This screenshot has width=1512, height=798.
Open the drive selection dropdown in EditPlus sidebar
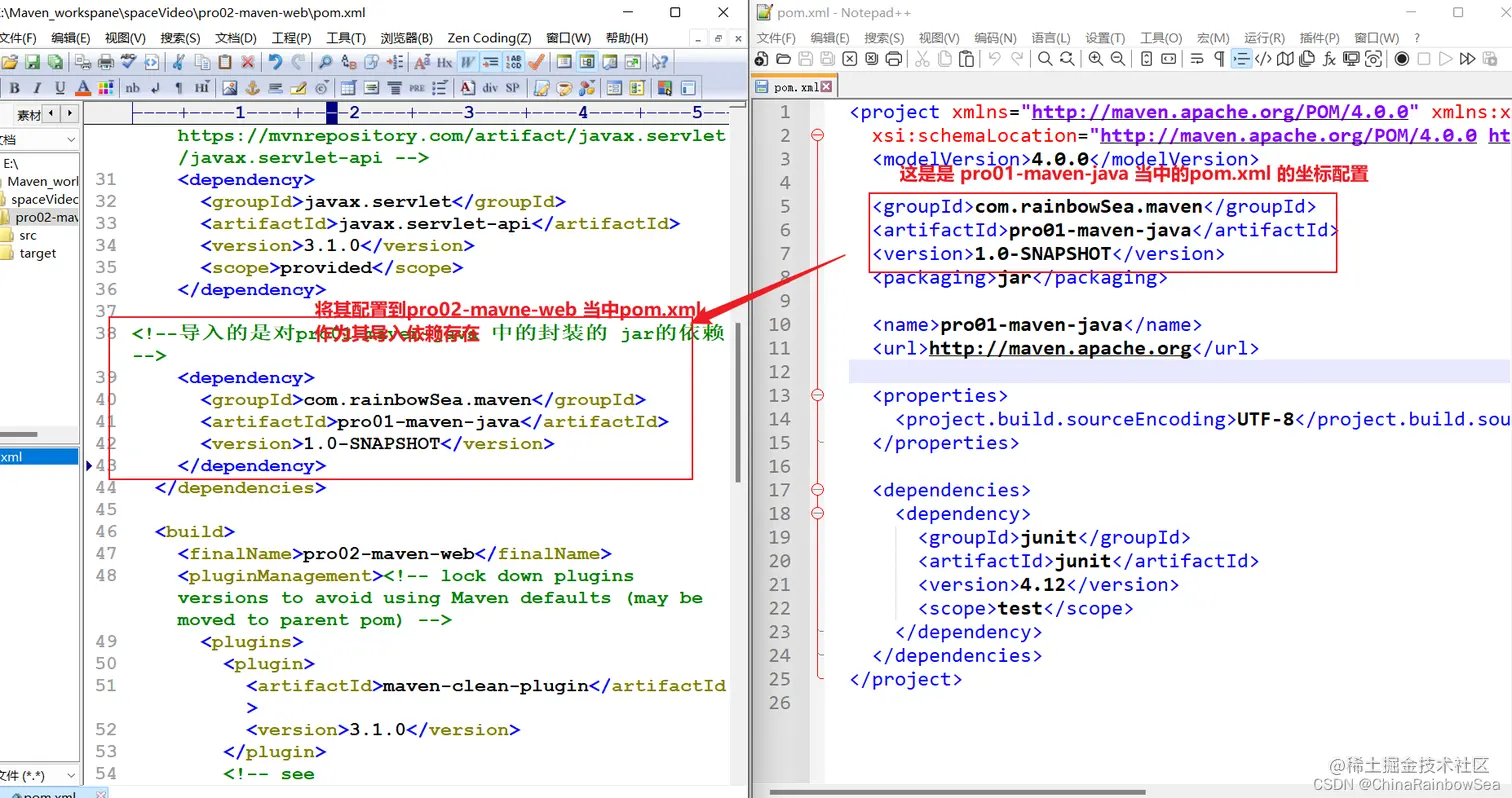pos(70,140)
